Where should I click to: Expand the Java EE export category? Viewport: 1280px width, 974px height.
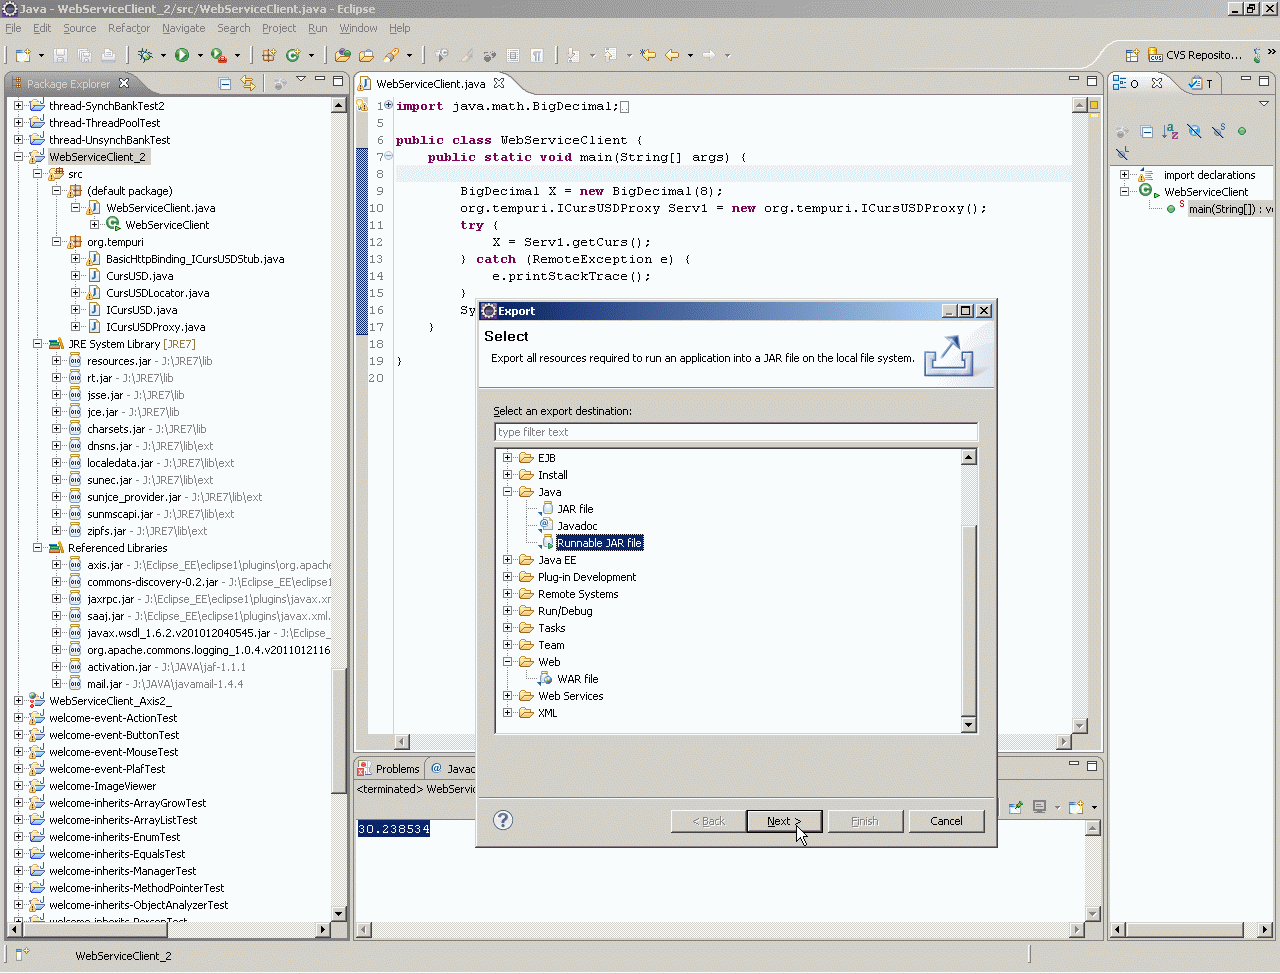point(508,560)
